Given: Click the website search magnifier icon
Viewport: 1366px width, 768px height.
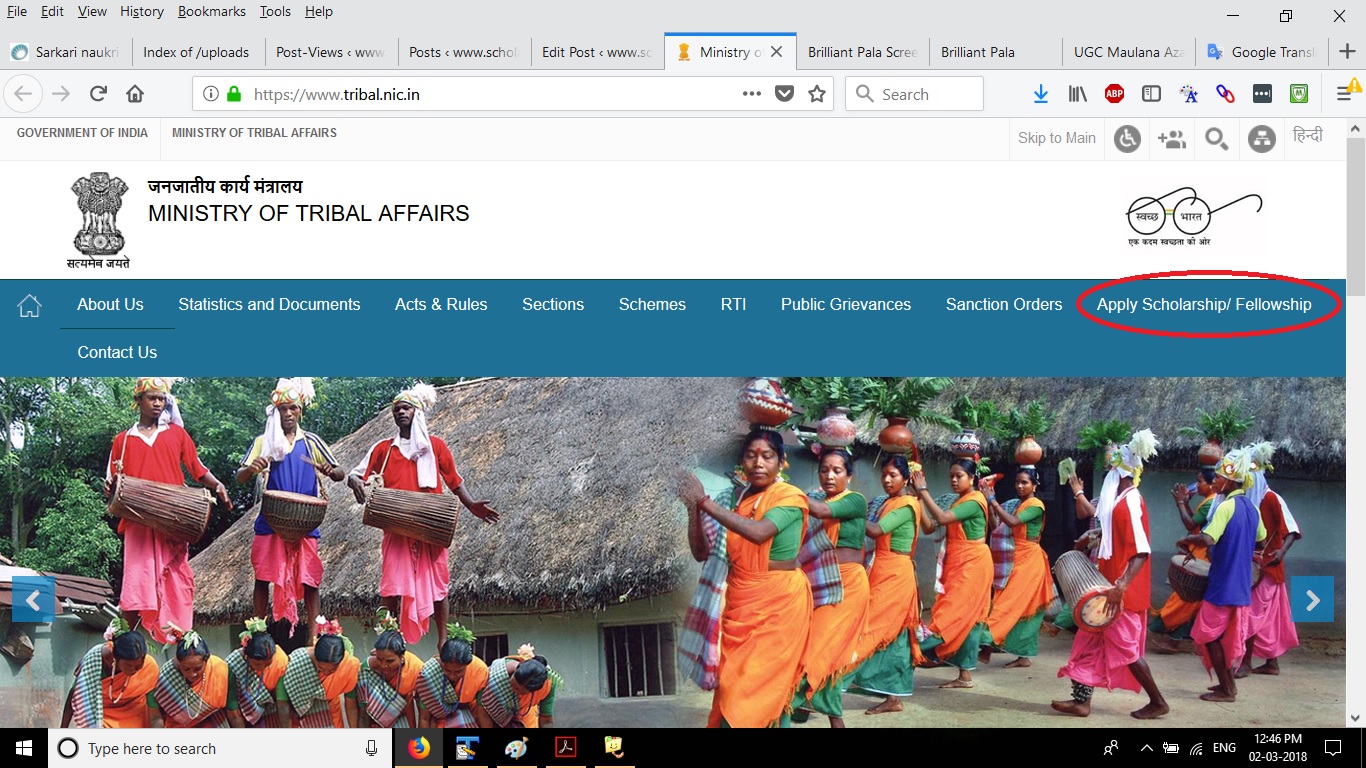Looking at the screenshot, I should (1216, 139).
